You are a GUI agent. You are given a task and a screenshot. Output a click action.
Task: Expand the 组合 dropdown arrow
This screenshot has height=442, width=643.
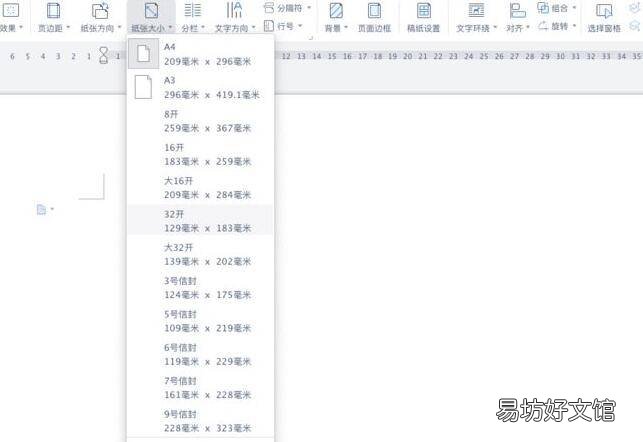click(x=574, y=7)
